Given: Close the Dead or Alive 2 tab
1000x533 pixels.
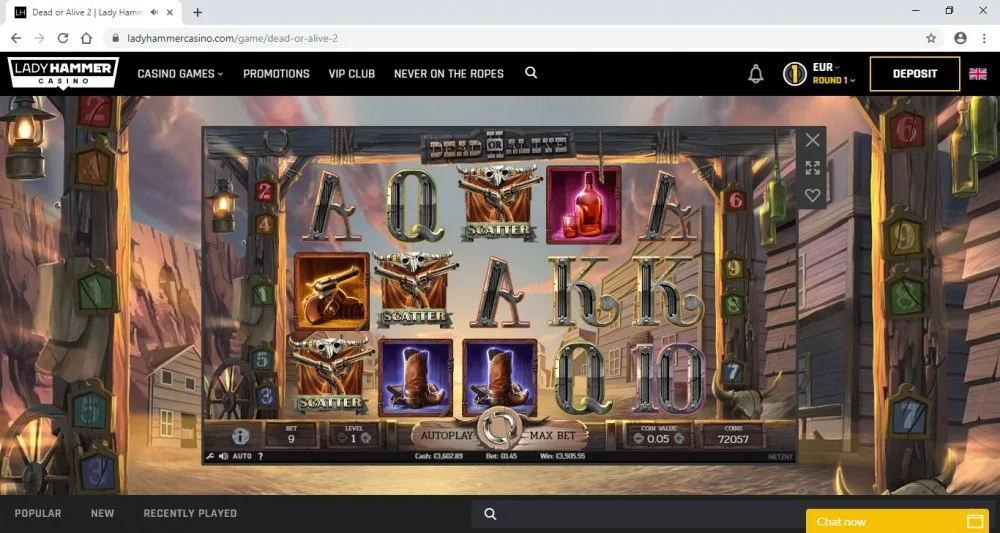Looking at the screenshot, I should click(x=172, y=12).
